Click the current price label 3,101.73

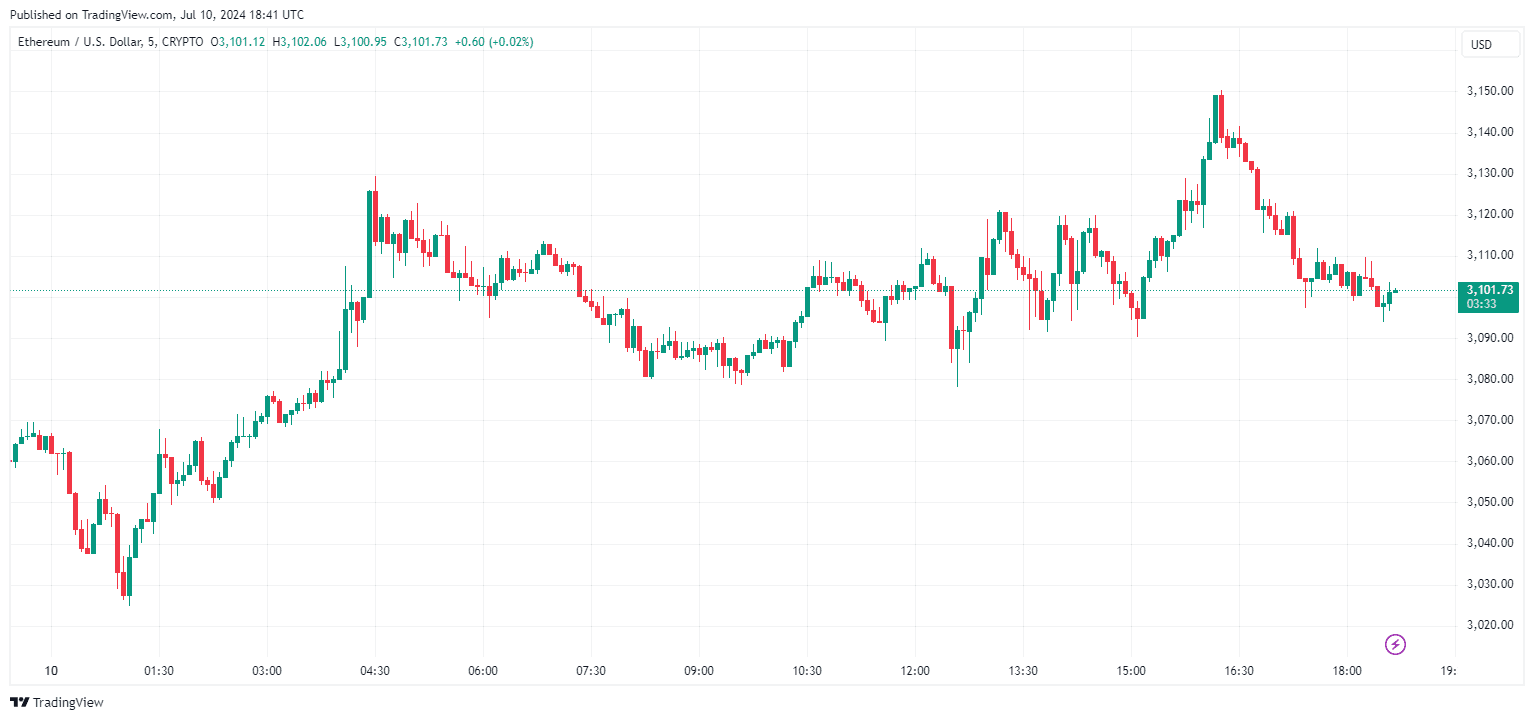click(1489, 289)
